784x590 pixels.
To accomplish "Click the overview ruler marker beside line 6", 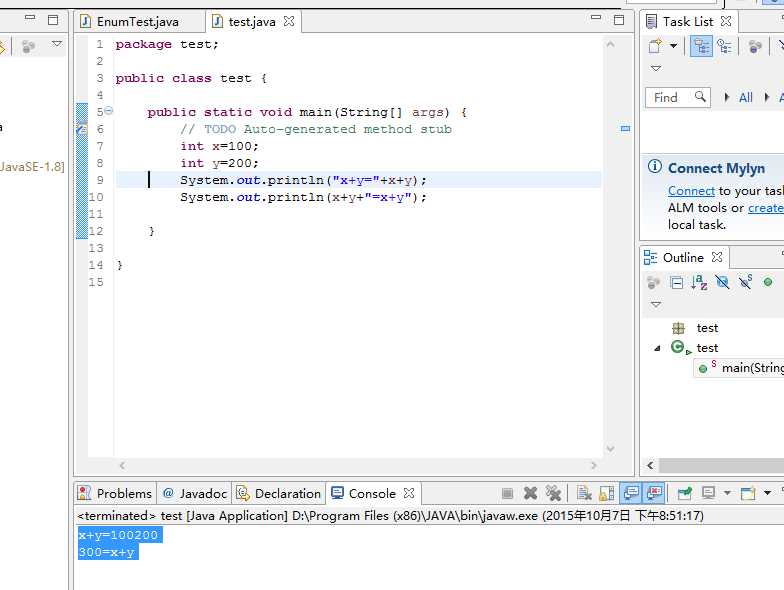I will coord(625,128).
